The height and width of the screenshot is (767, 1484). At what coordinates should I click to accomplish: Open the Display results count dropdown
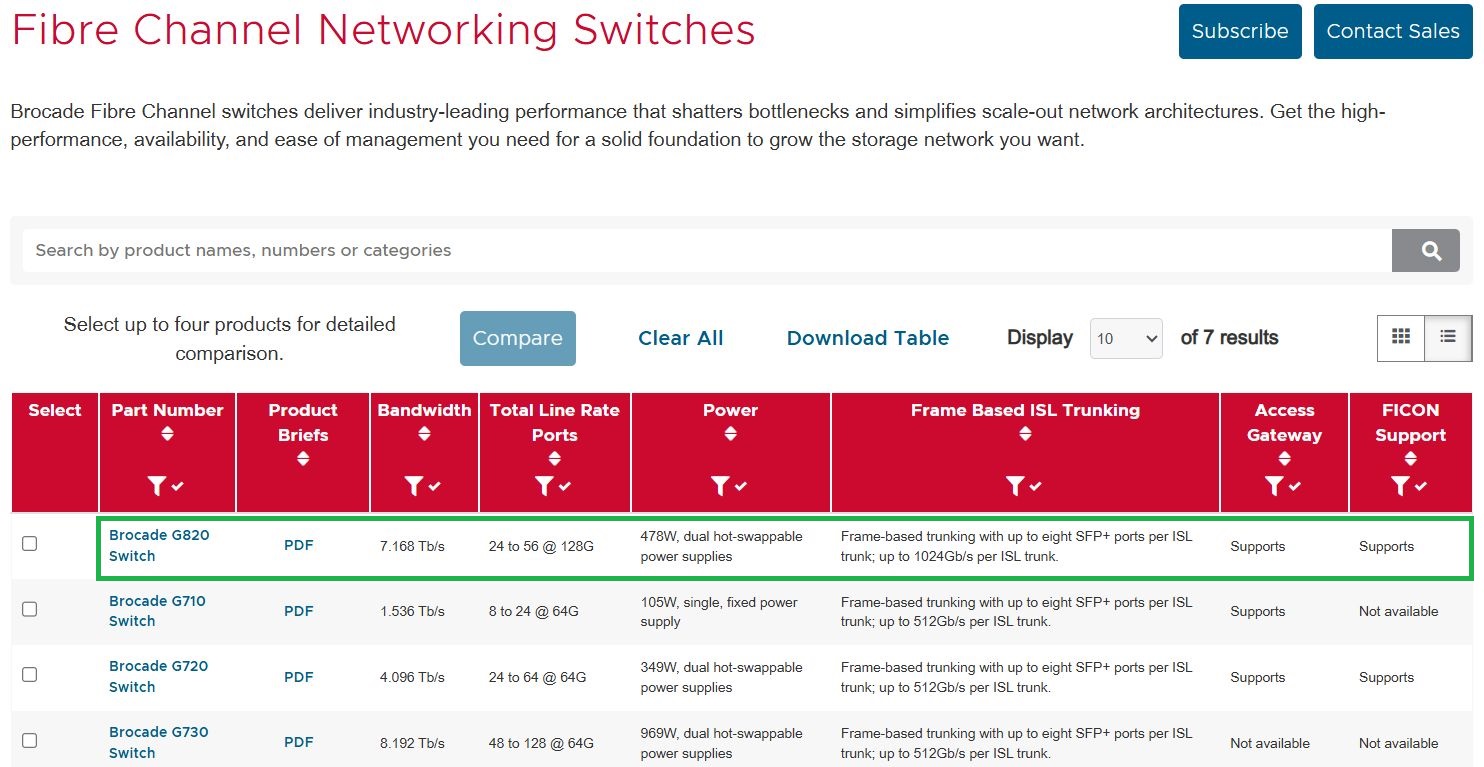(1126, 339)
